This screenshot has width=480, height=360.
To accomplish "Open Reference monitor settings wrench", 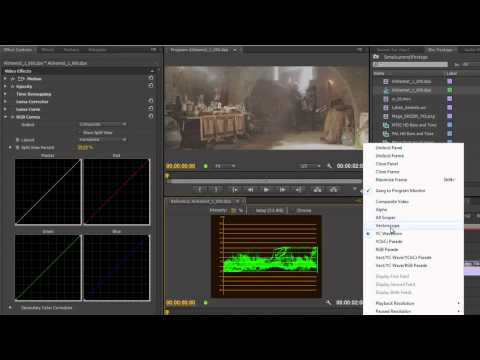I will 329,302.
